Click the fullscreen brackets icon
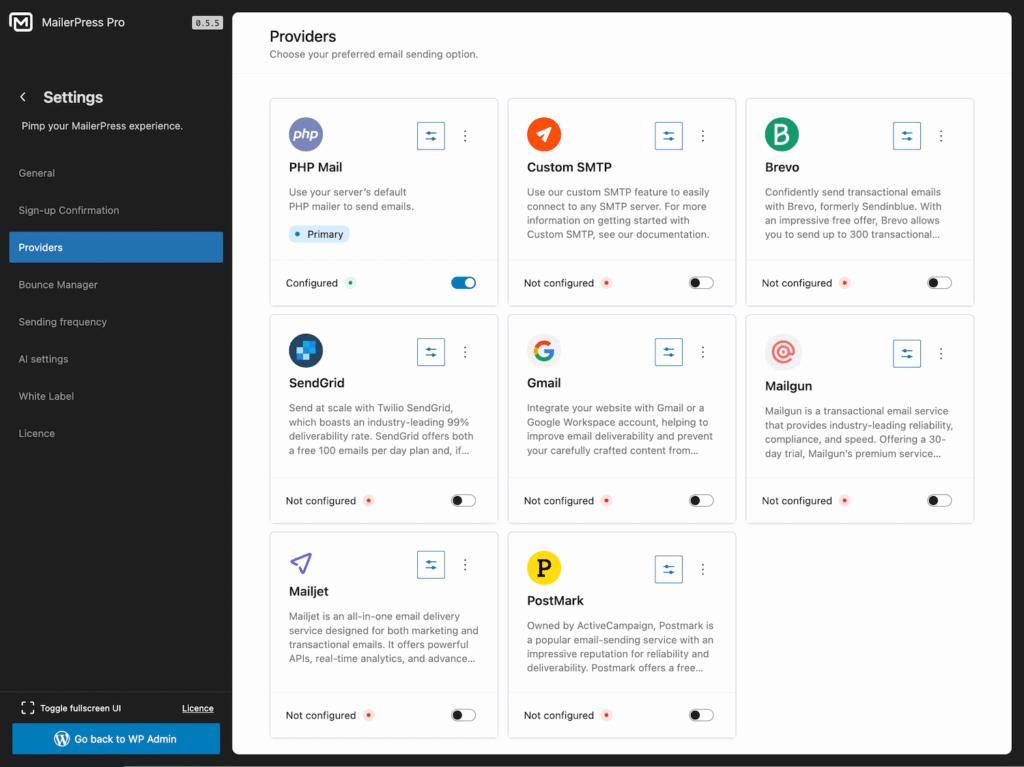 27,708
